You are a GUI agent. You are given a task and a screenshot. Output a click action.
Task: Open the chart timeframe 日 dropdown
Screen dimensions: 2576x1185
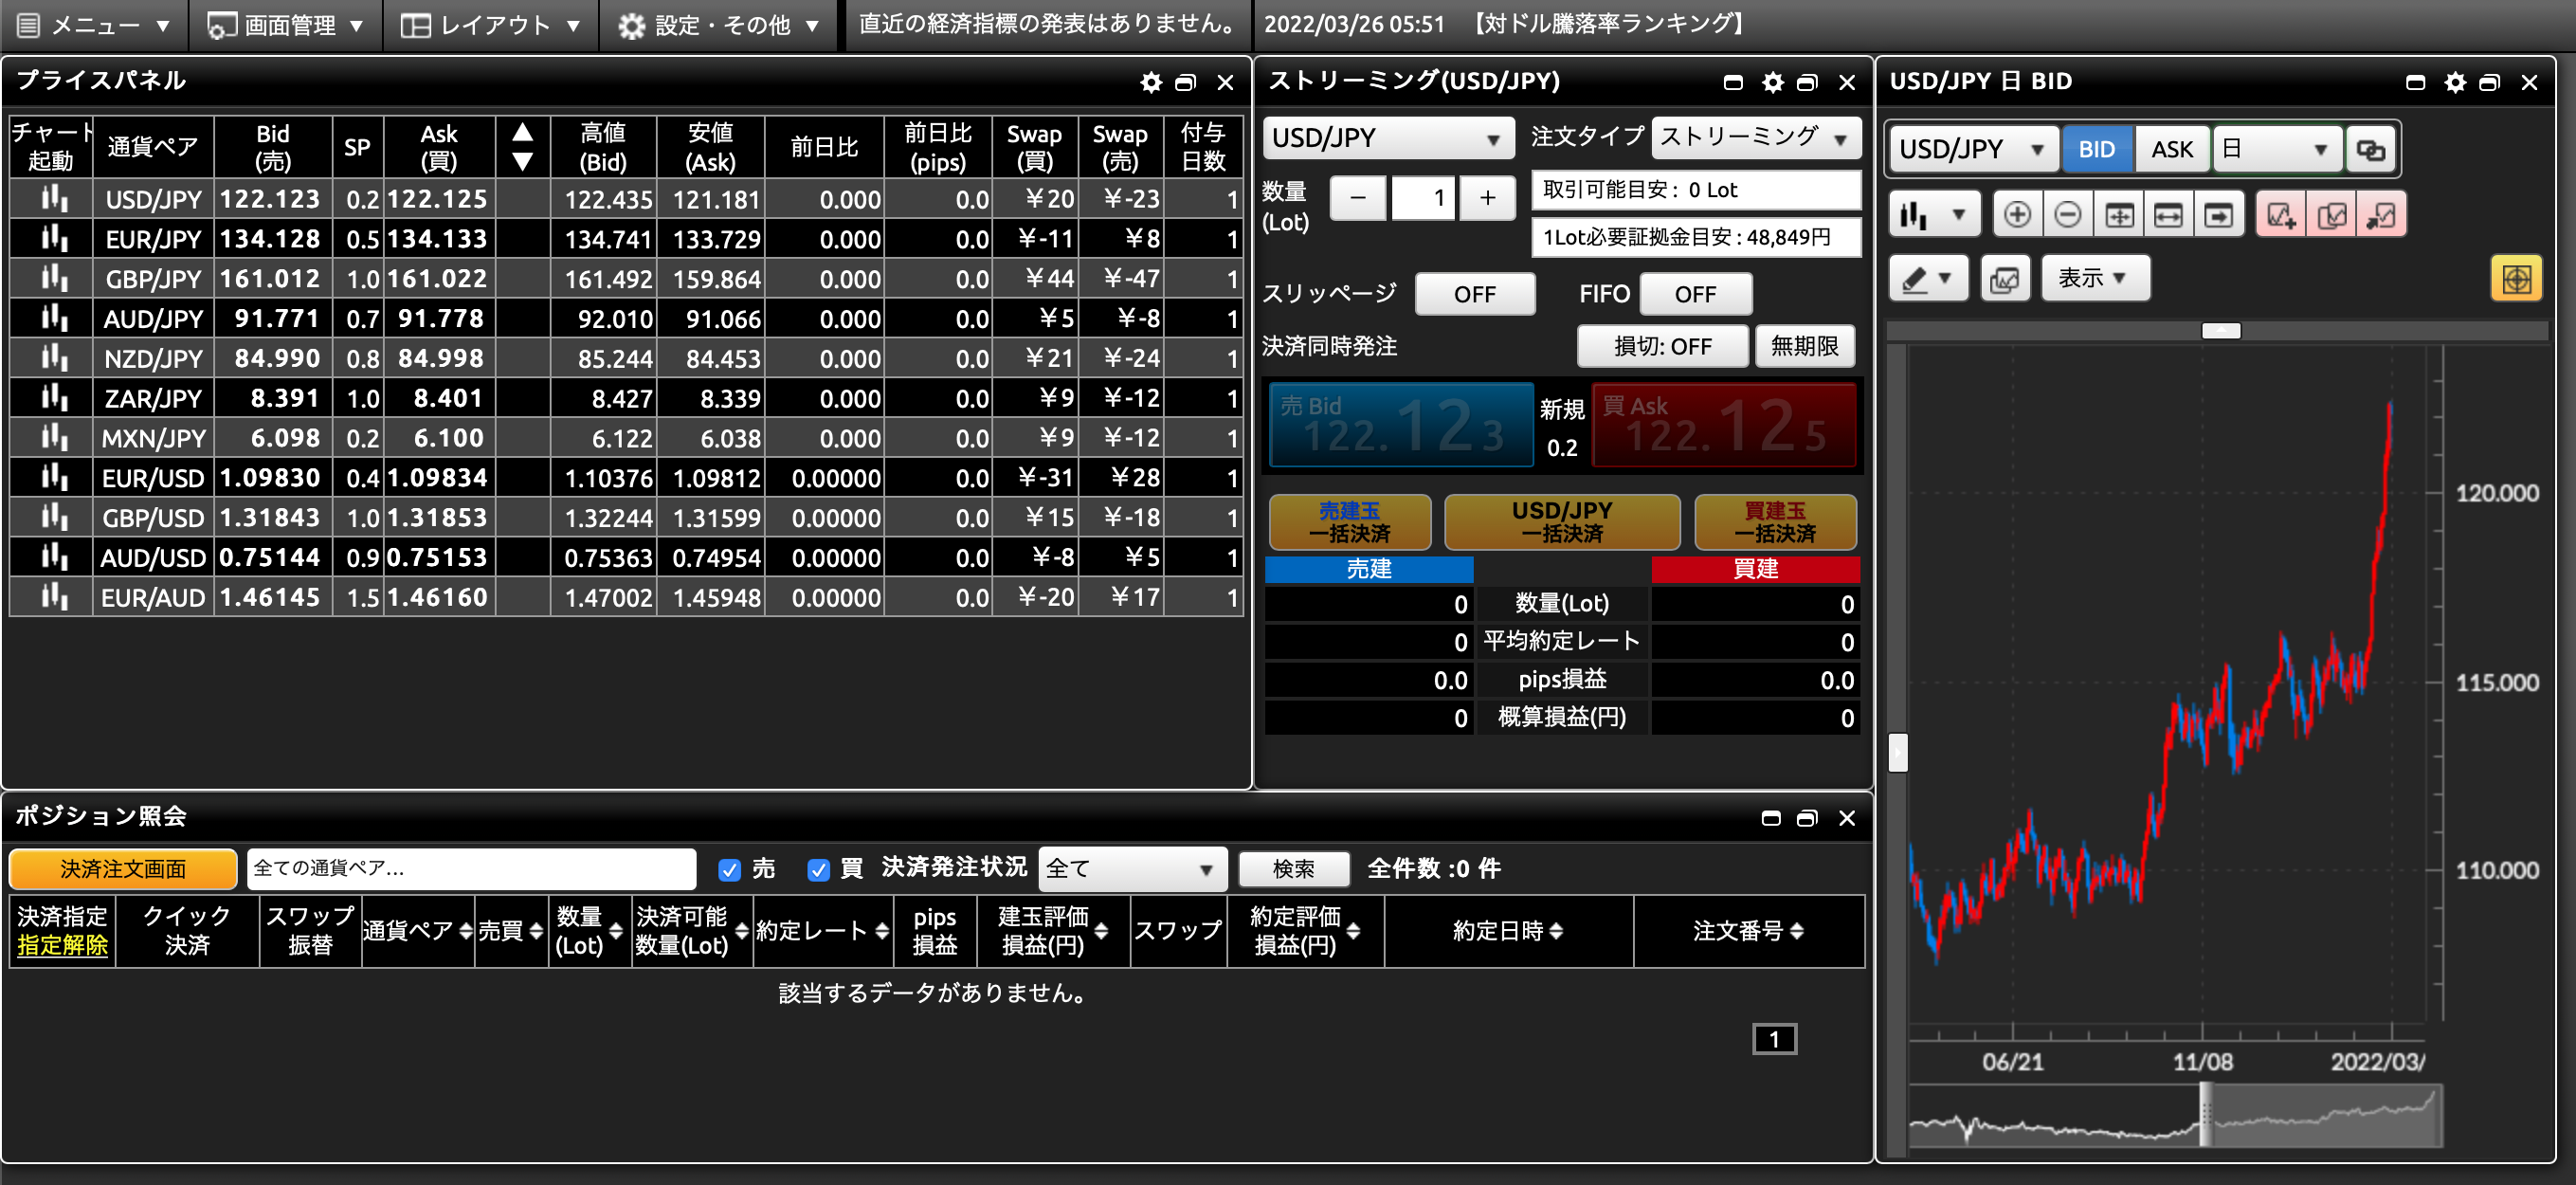click(x=2276, y=150)
